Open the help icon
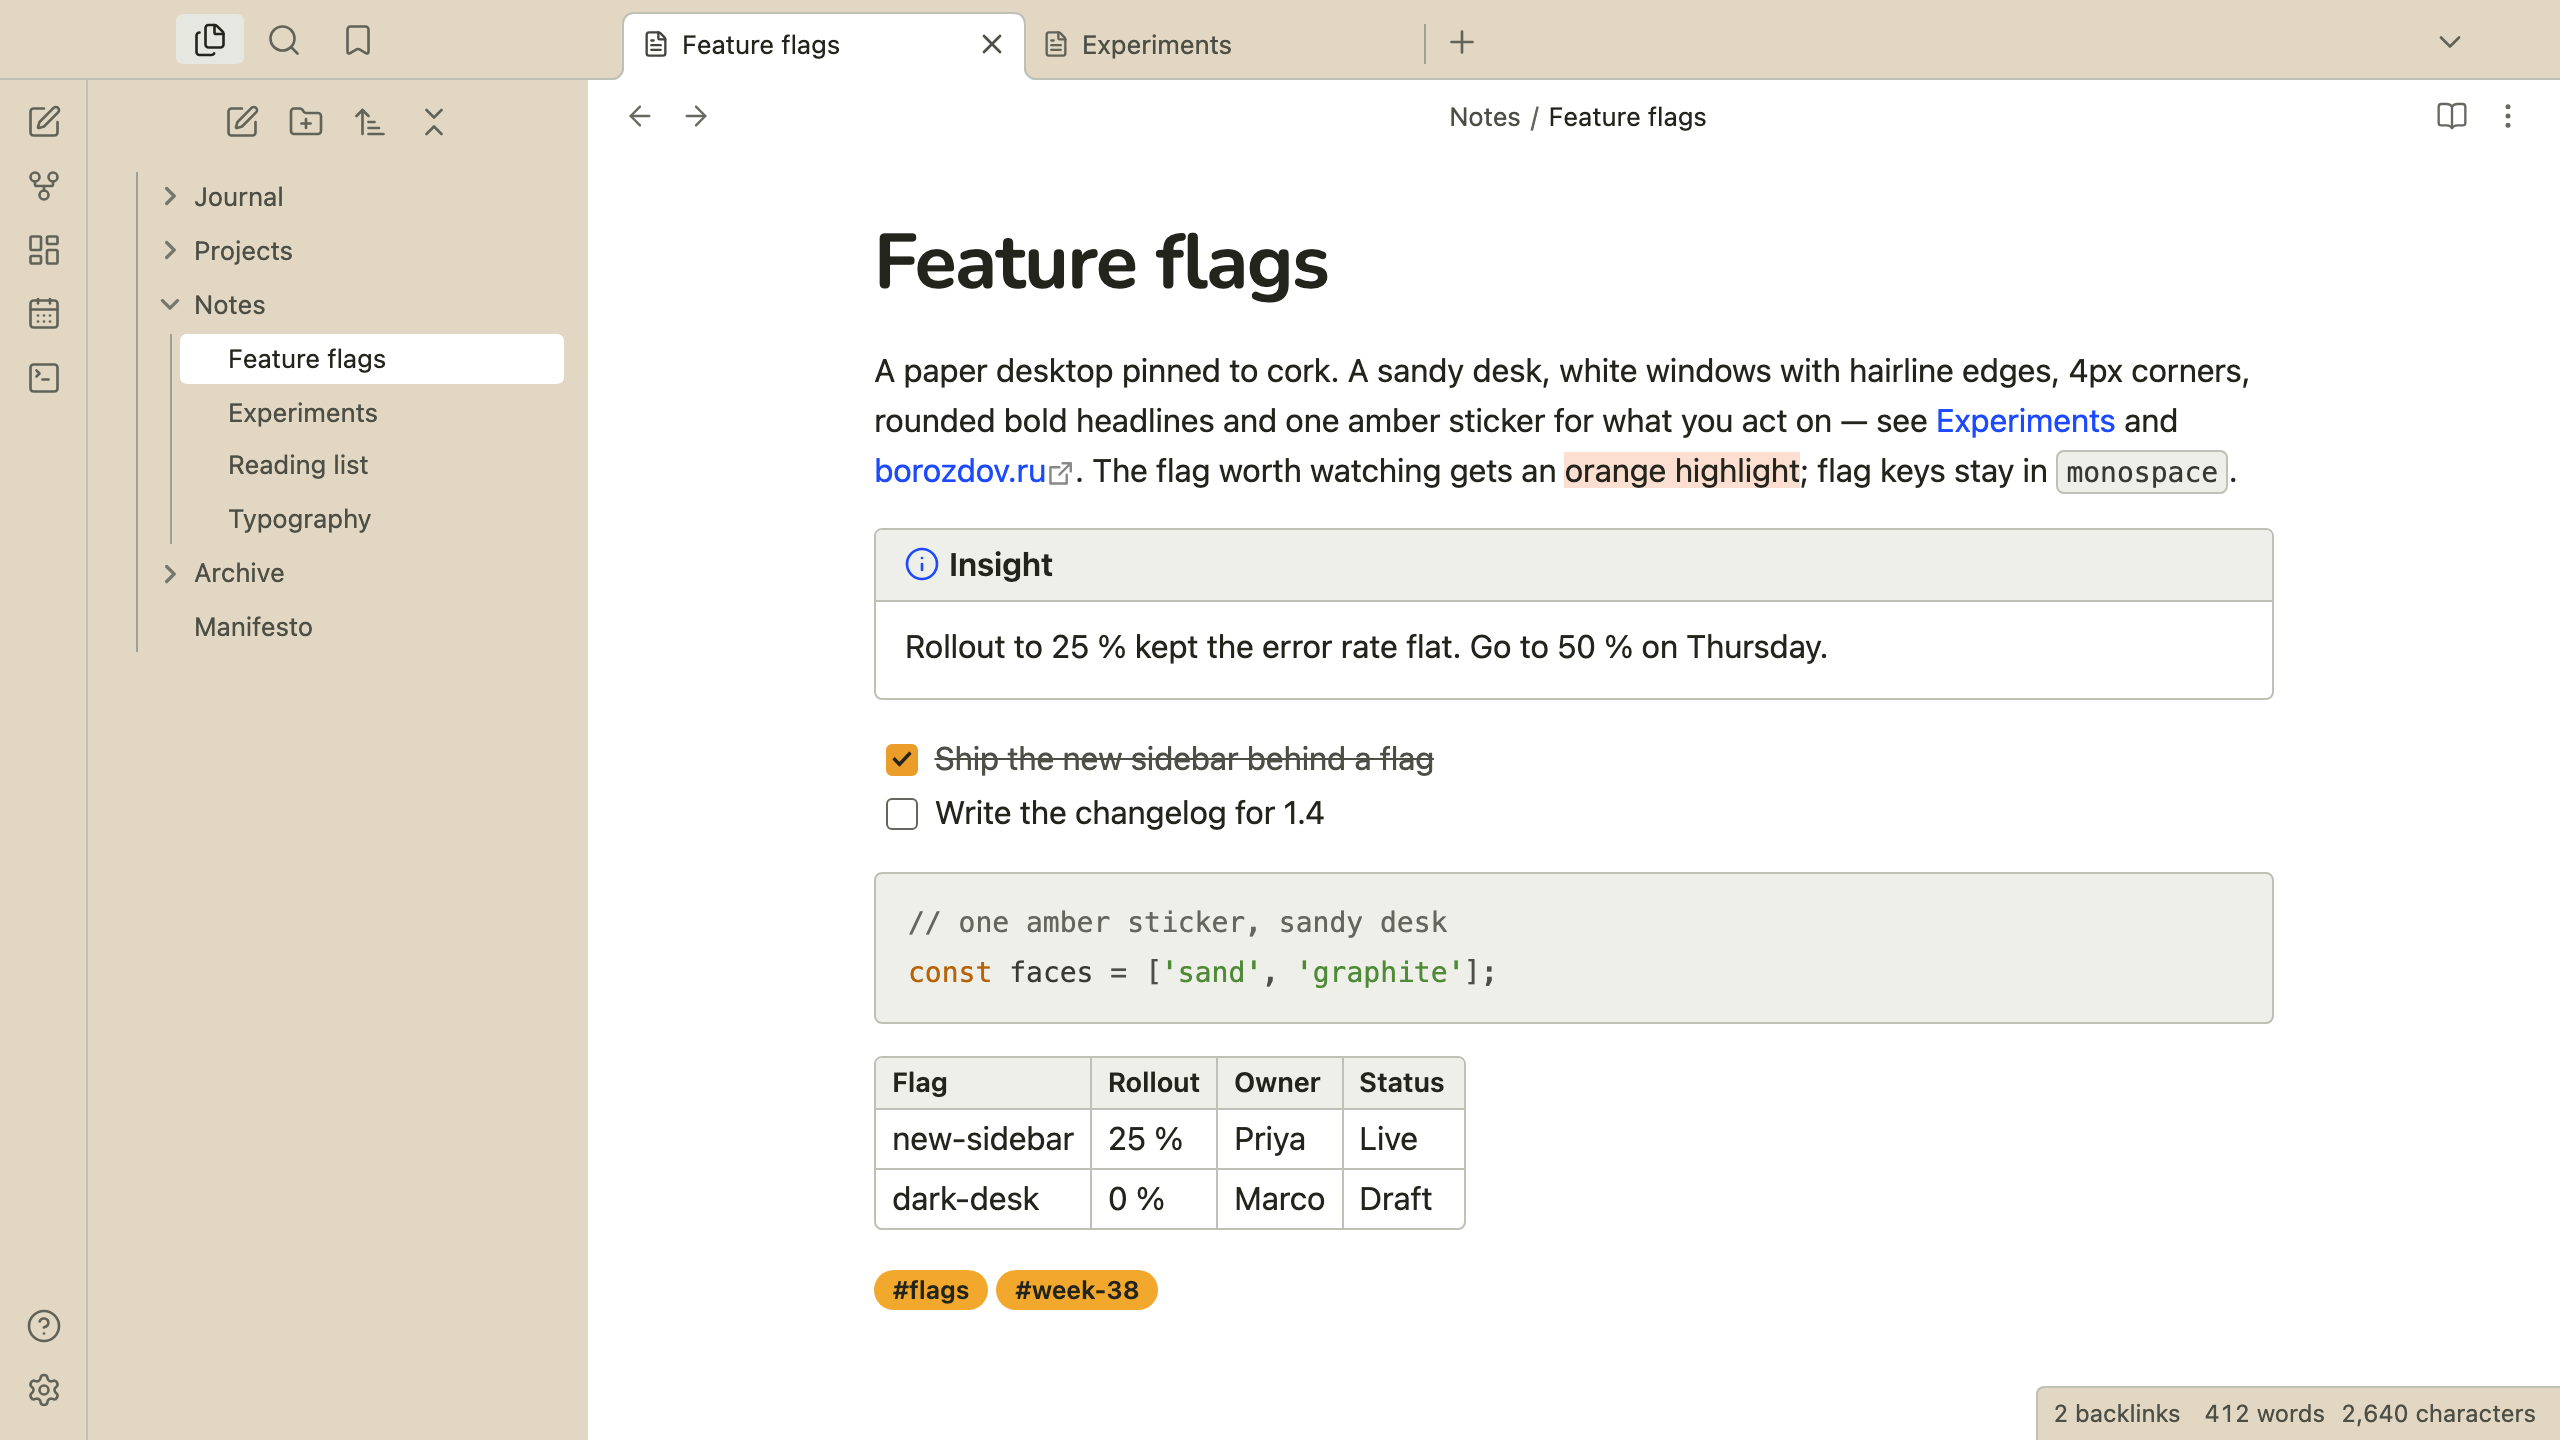Screen dimensions: 2560x1440 pos(44,1326)
